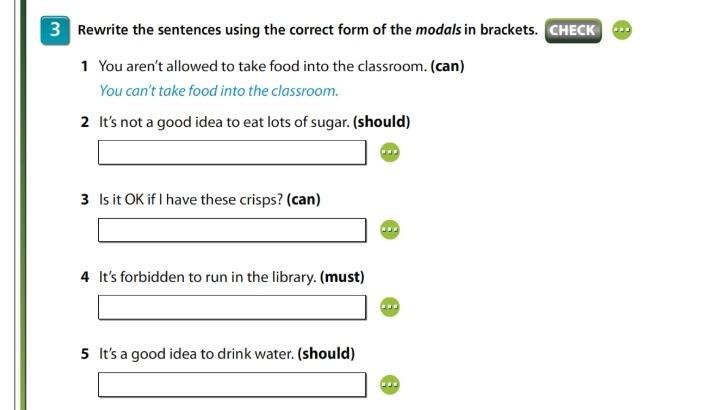Screen dimensions: 720x410
Task: Click the sentence "It's not a good idea to eat lots of sugar"
Action: [x=224, y=122]
